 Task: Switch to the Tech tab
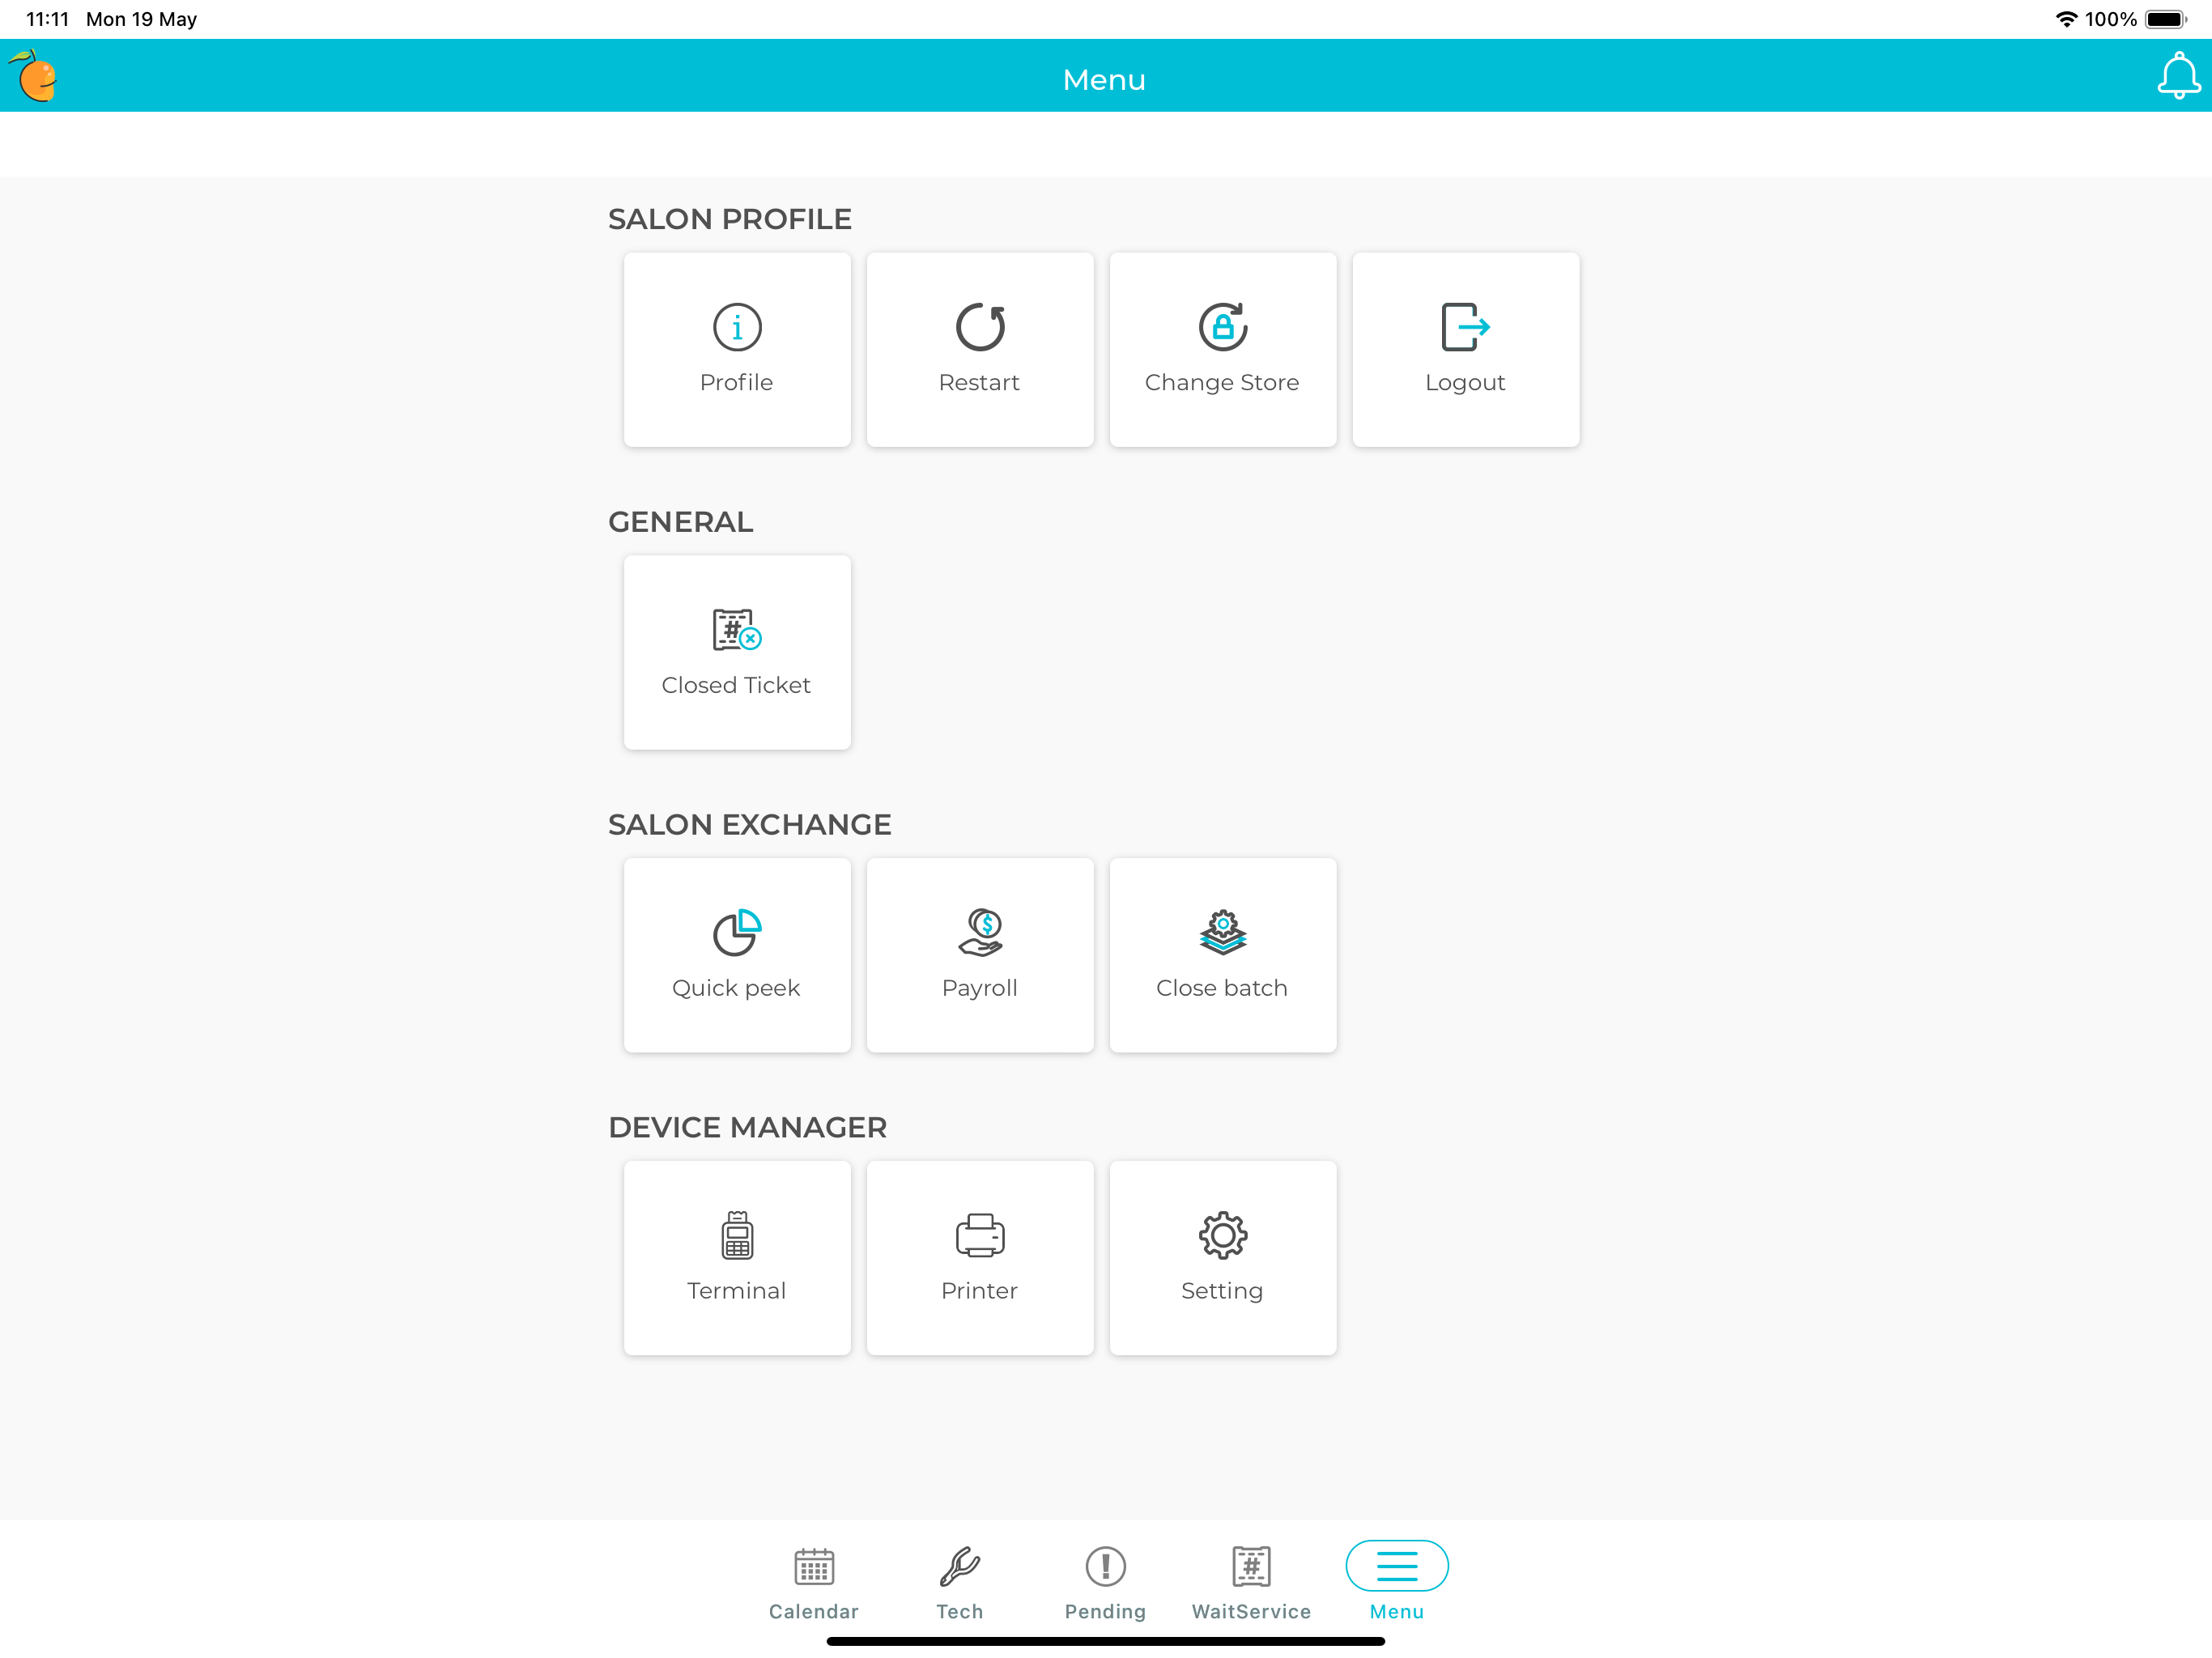(x=960, y=1583)
